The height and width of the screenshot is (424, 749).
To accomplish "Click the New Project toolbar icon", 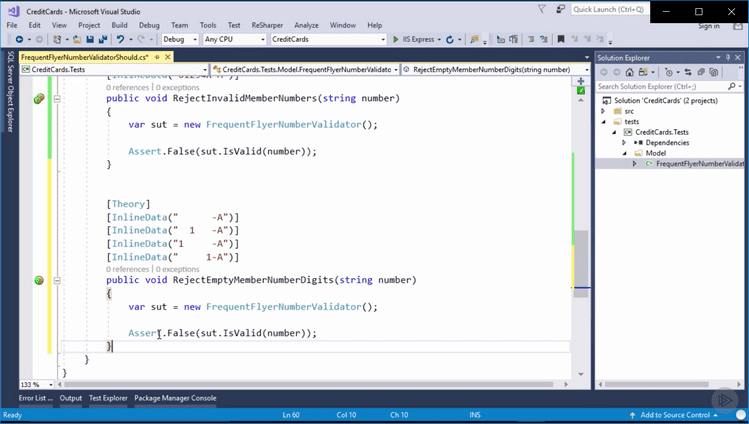I will (57, 40).
